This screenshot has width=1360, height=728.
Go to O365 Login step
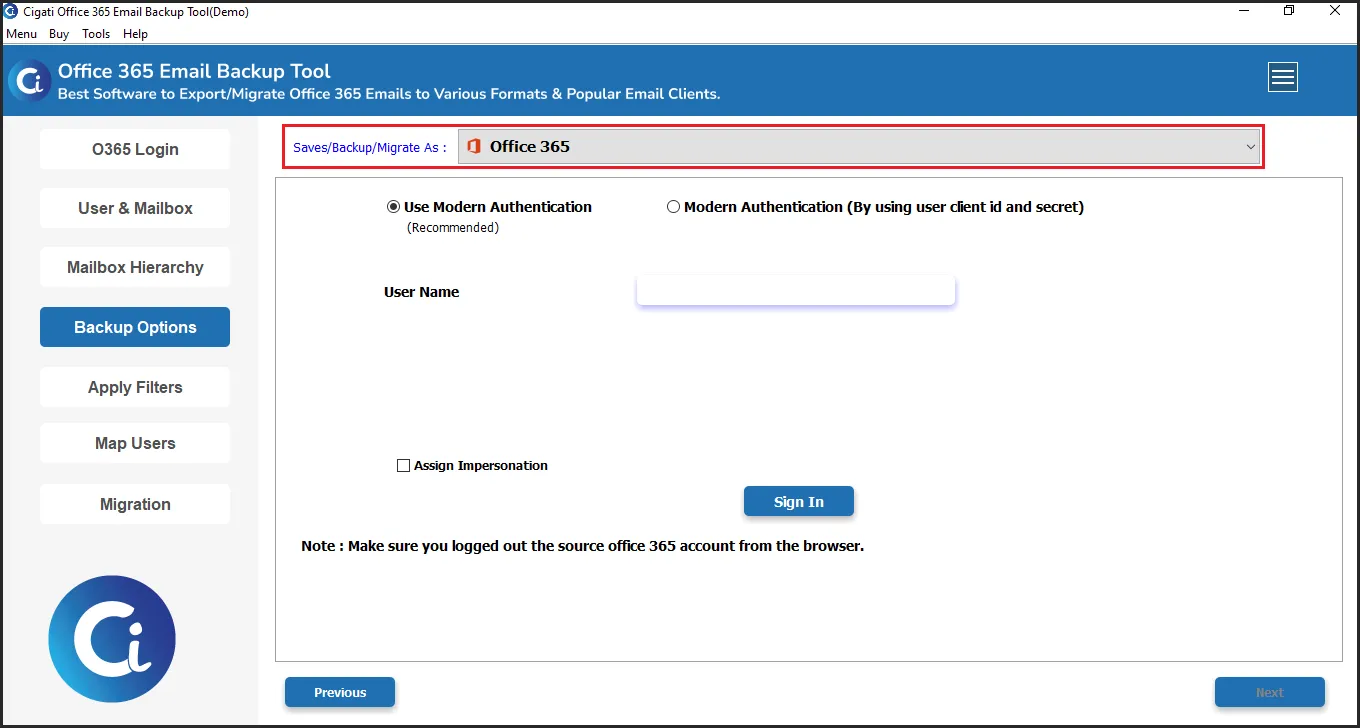pyautogui.click(x=135, y=149)
